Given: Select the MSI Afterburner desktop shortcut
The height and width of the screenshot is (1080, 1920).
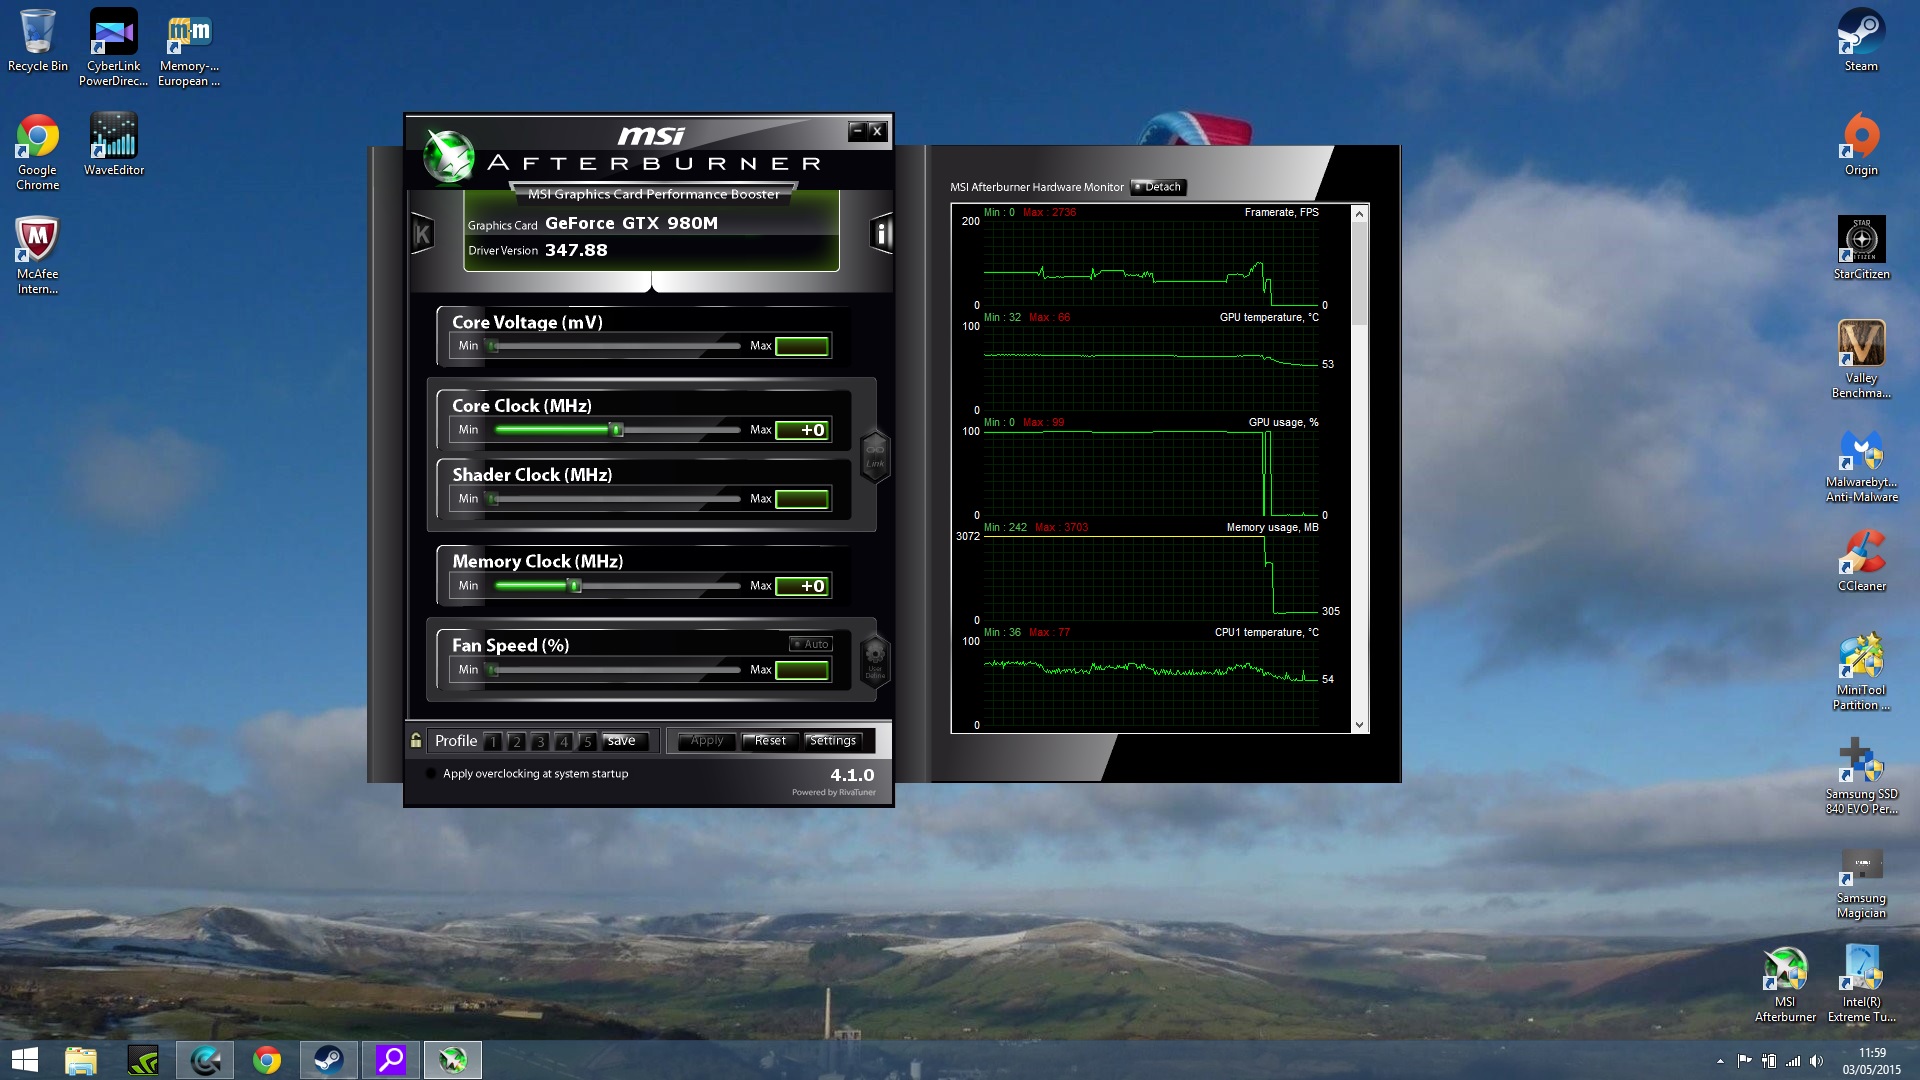Looking at the screenshot, I should click(1785, 984).
